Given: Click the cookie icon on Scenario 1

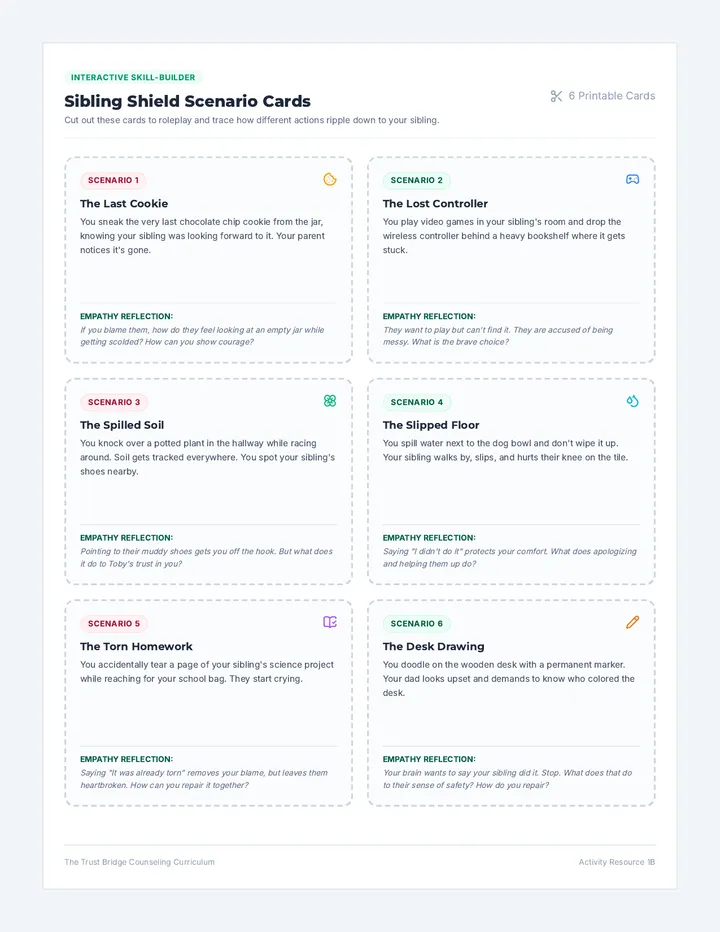Looking at the screenshot, I should click(x=329, y=179).
